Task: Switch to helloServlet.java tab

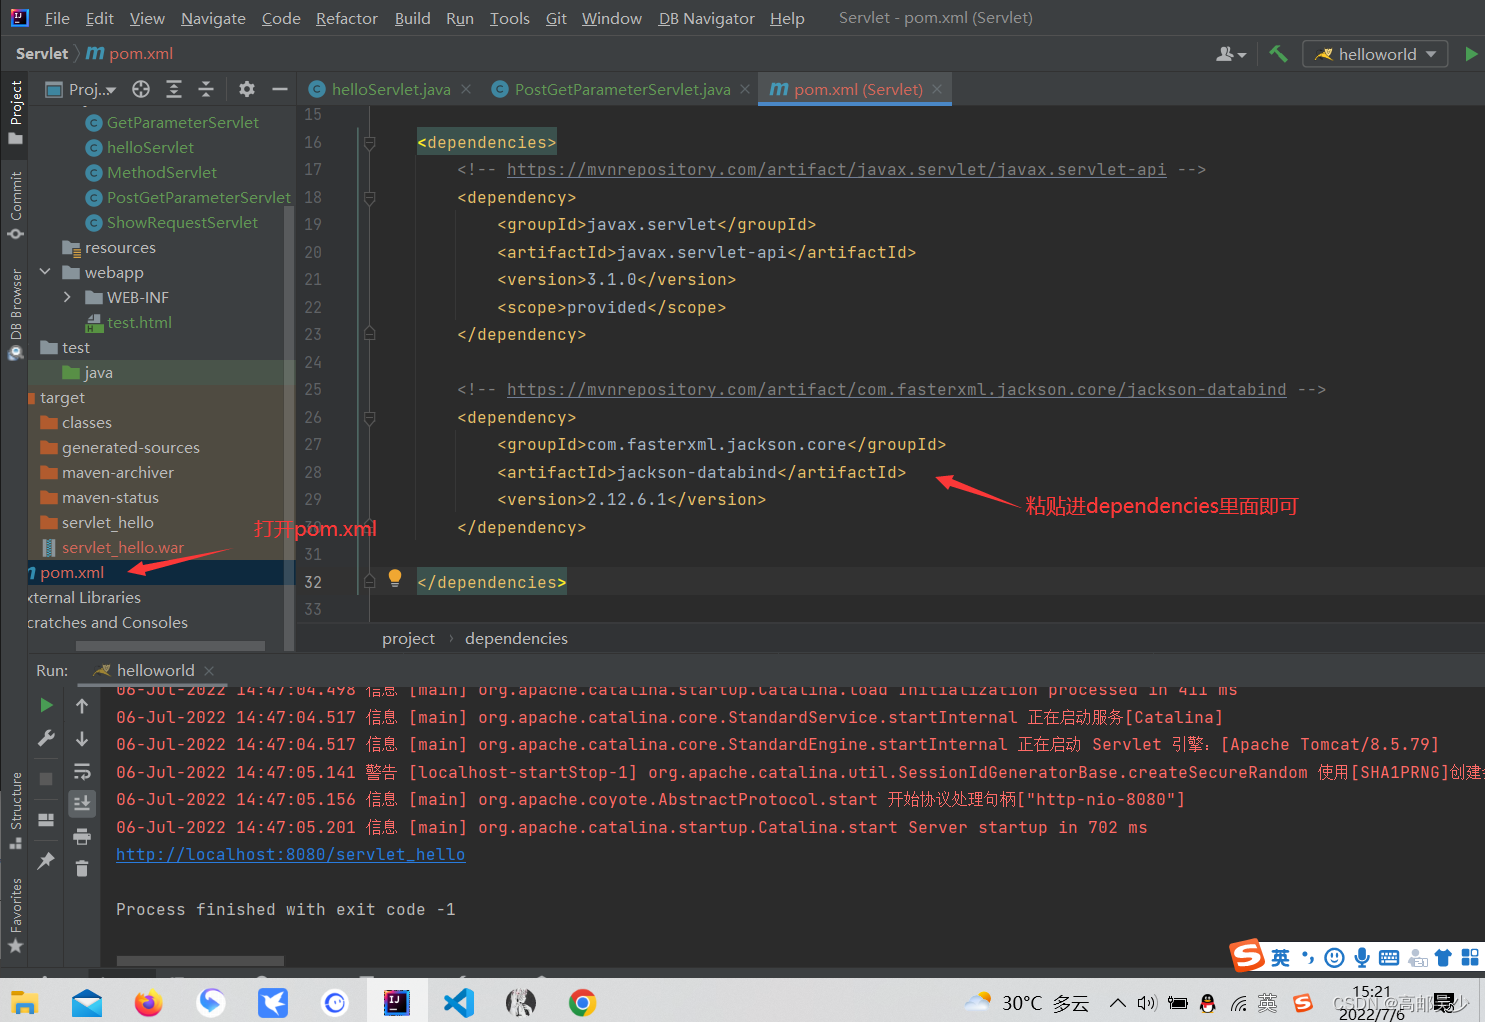Action: point(390,89)
